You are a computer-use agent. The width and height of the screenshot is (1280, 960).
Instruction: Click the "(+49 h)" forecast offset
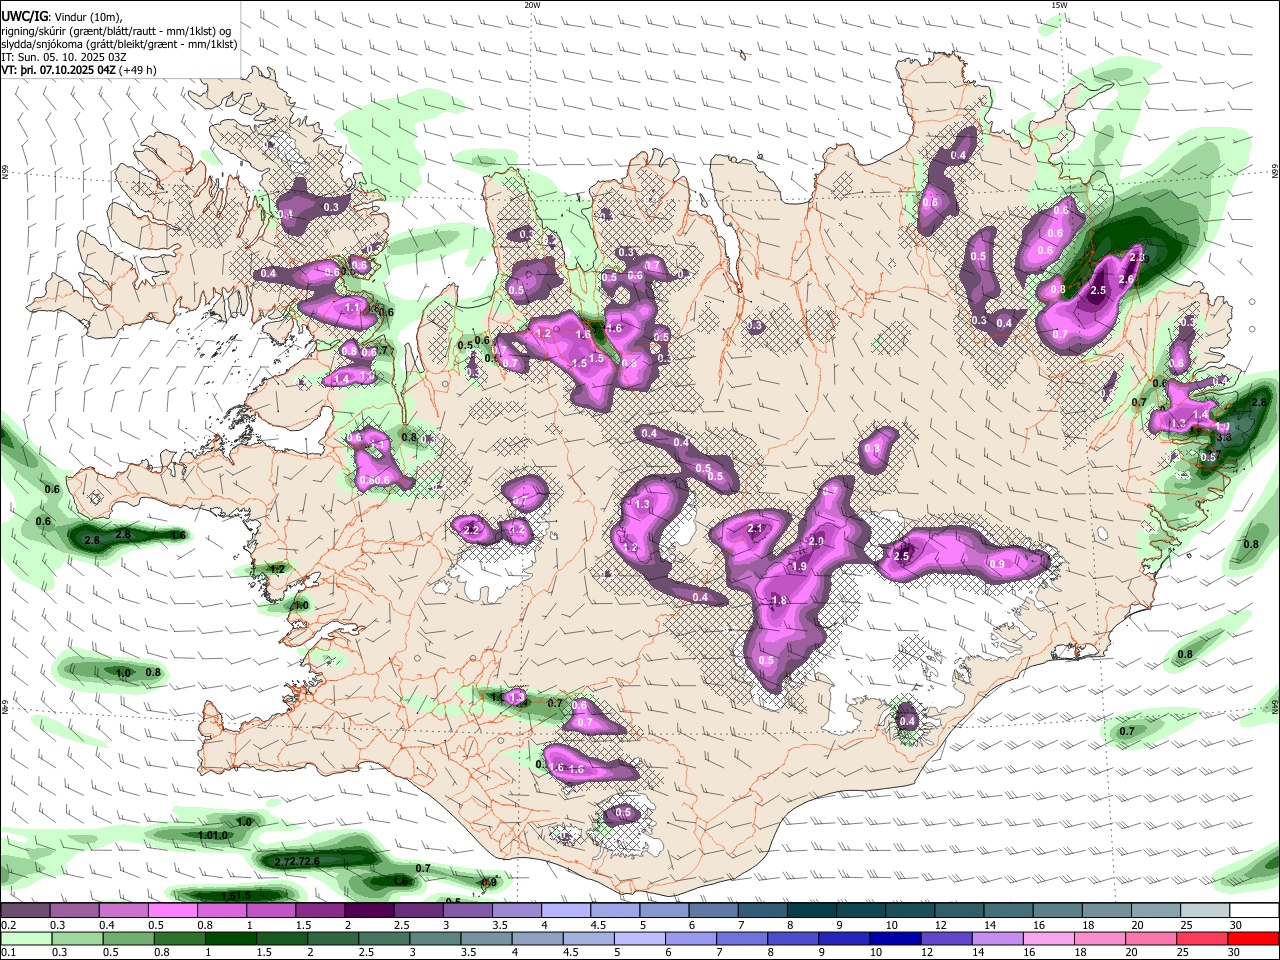tap(139, 71)
